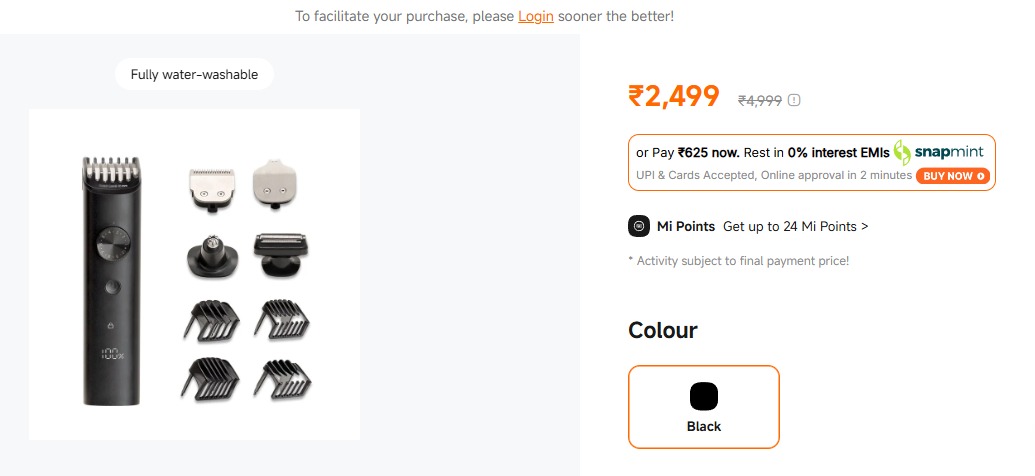This screenshot has height=476, width=1035.
Task: Click the upper-left comb guard
Action: [208, 320]
